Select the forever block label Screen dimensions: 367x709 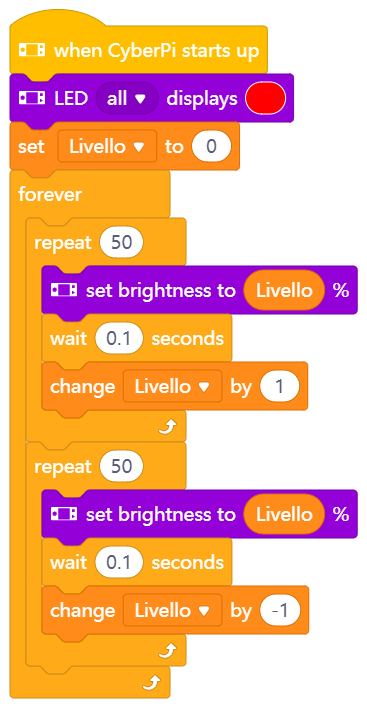[50, 195]
